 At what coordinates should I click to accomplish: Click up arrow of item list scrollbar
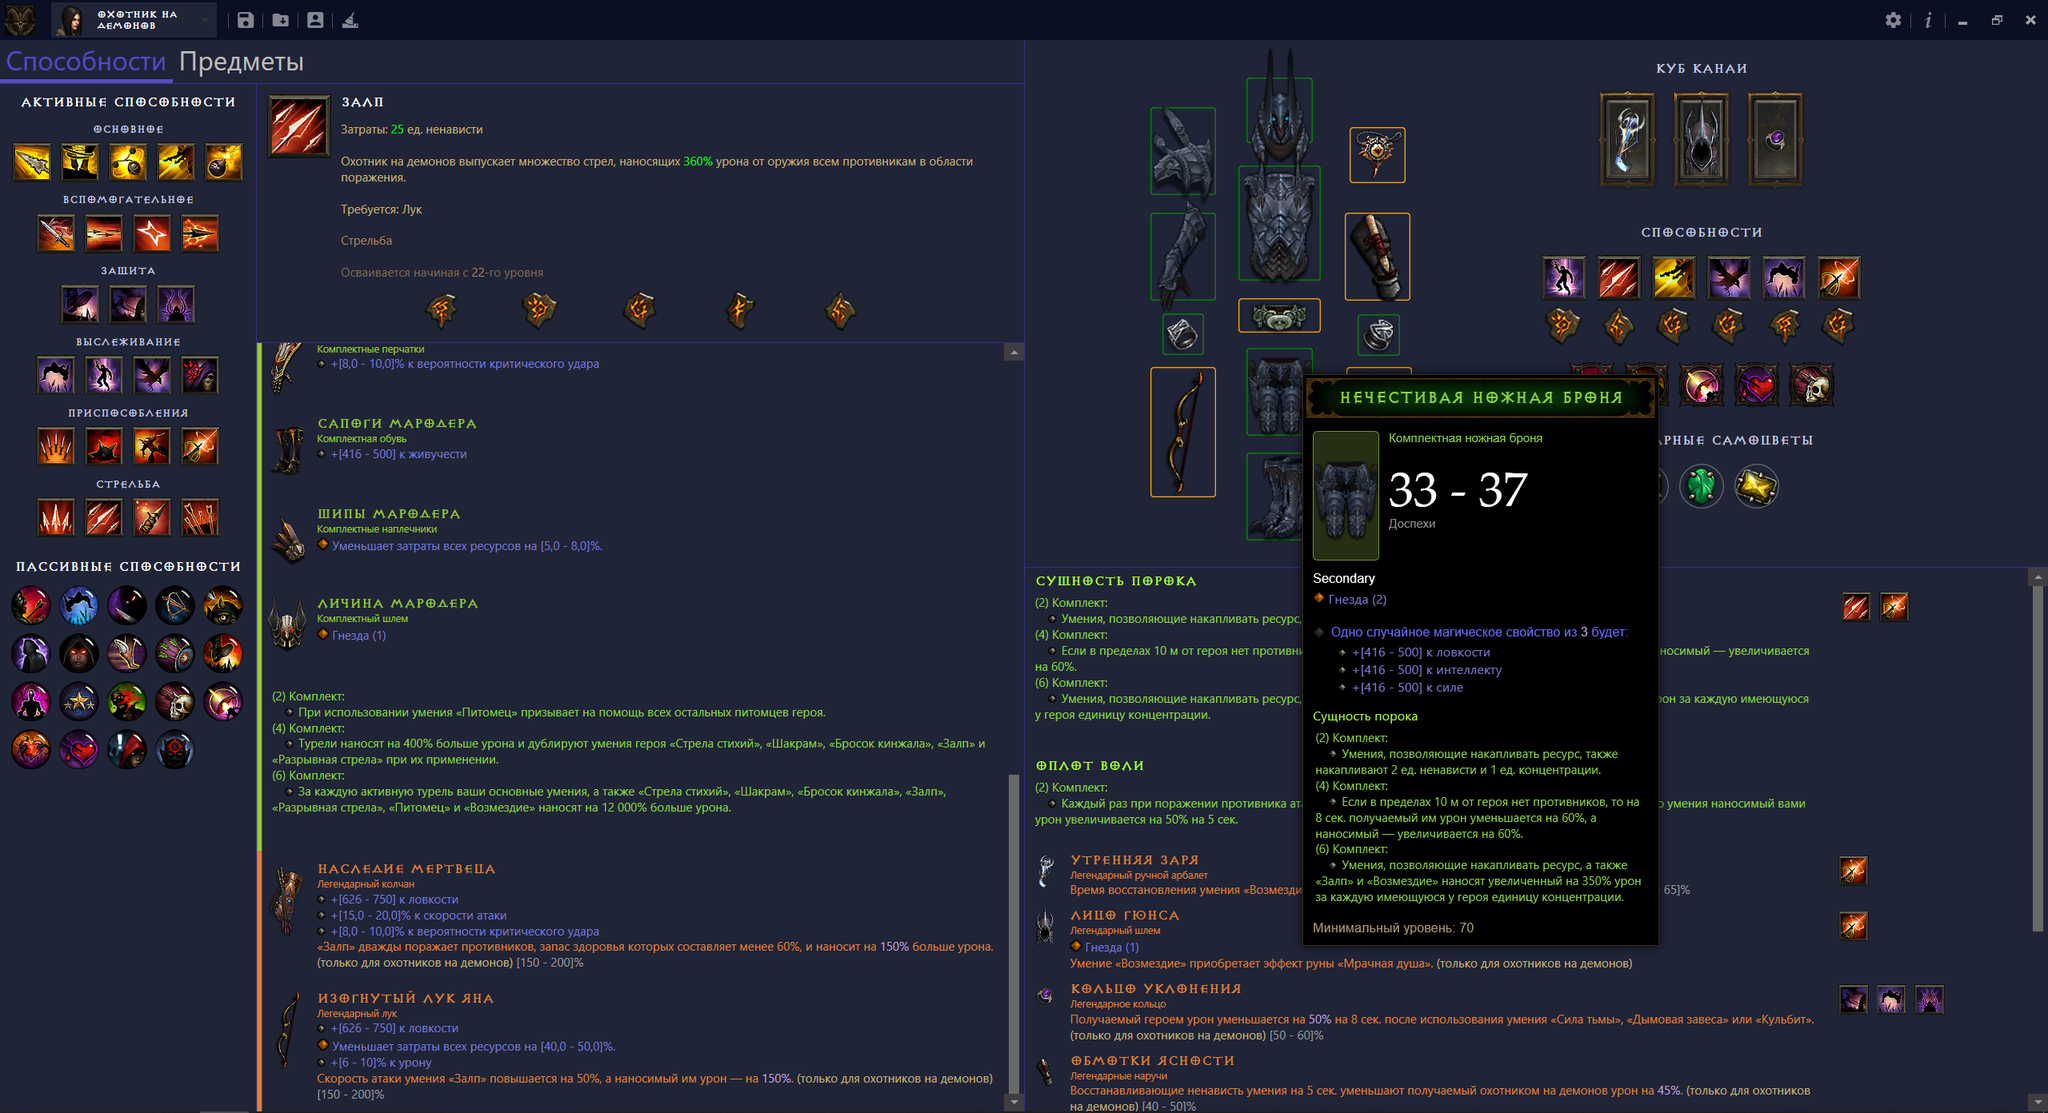pyautogui.click(x=1014, y=352)
